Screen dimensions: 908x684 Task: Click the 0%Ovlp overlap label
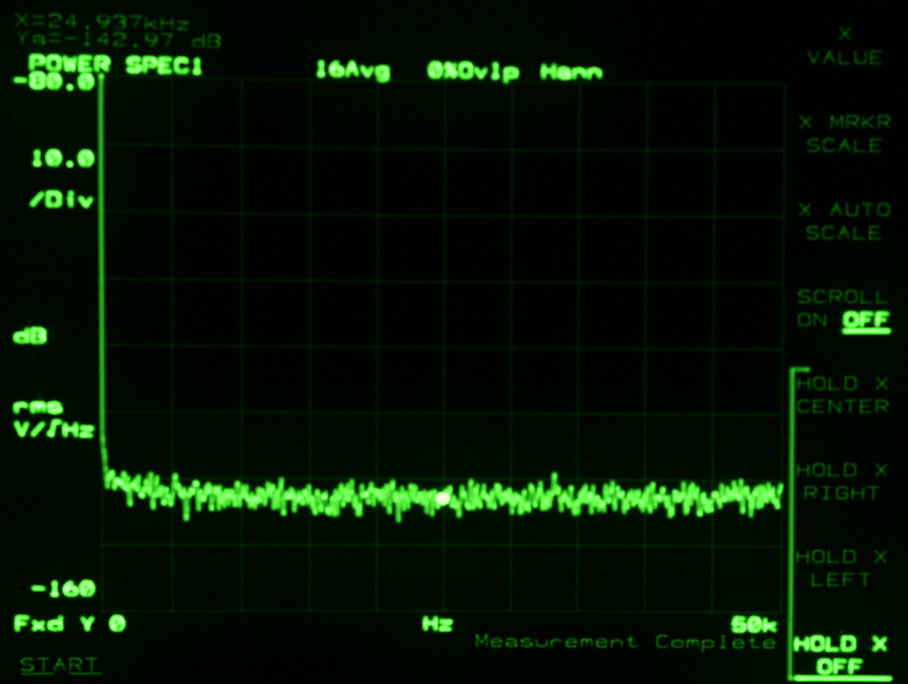pyautogui.click(x=473, y=71)
